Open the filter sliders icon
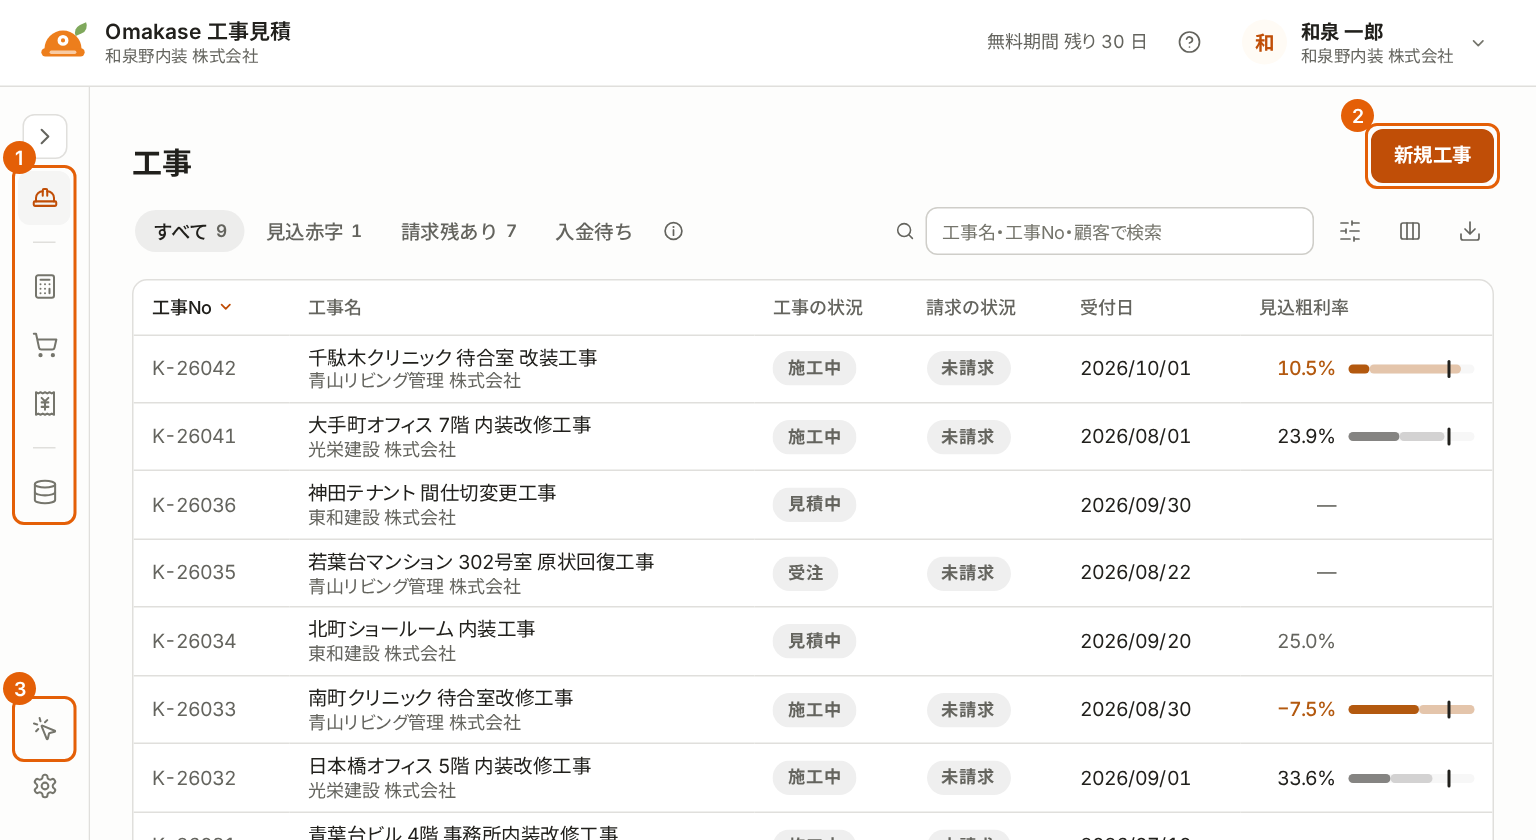 [1350, 232]
